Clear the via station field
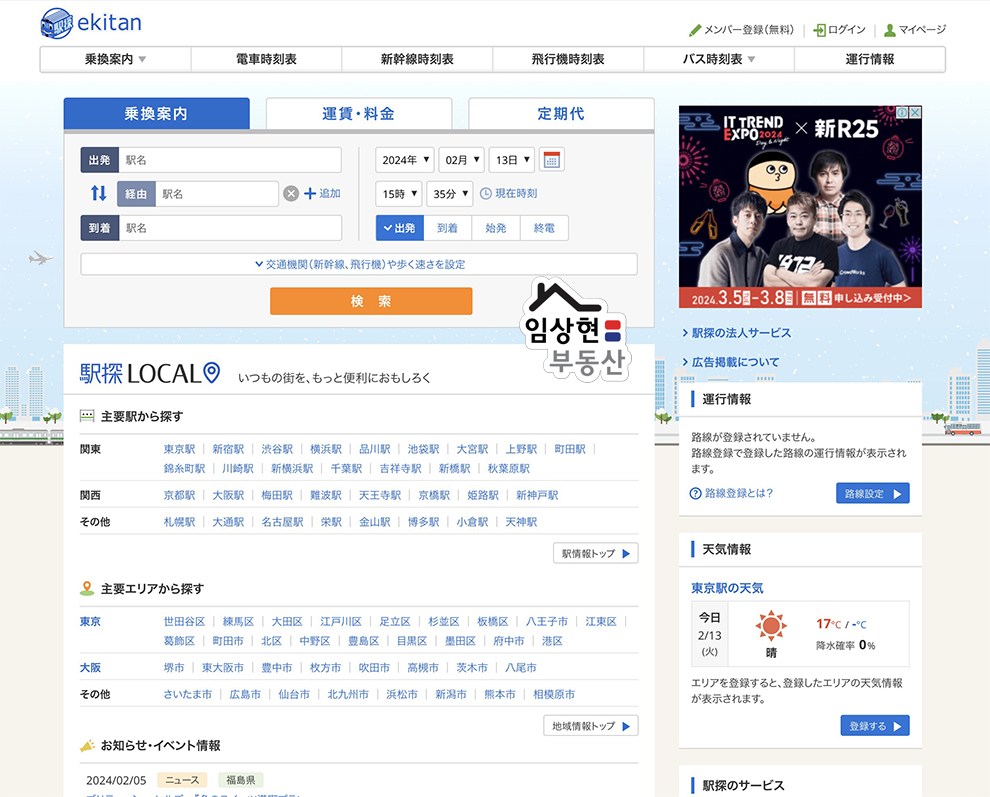Image resolution: width=990 pixels, height=797 pixels. (x=290, y=193)
